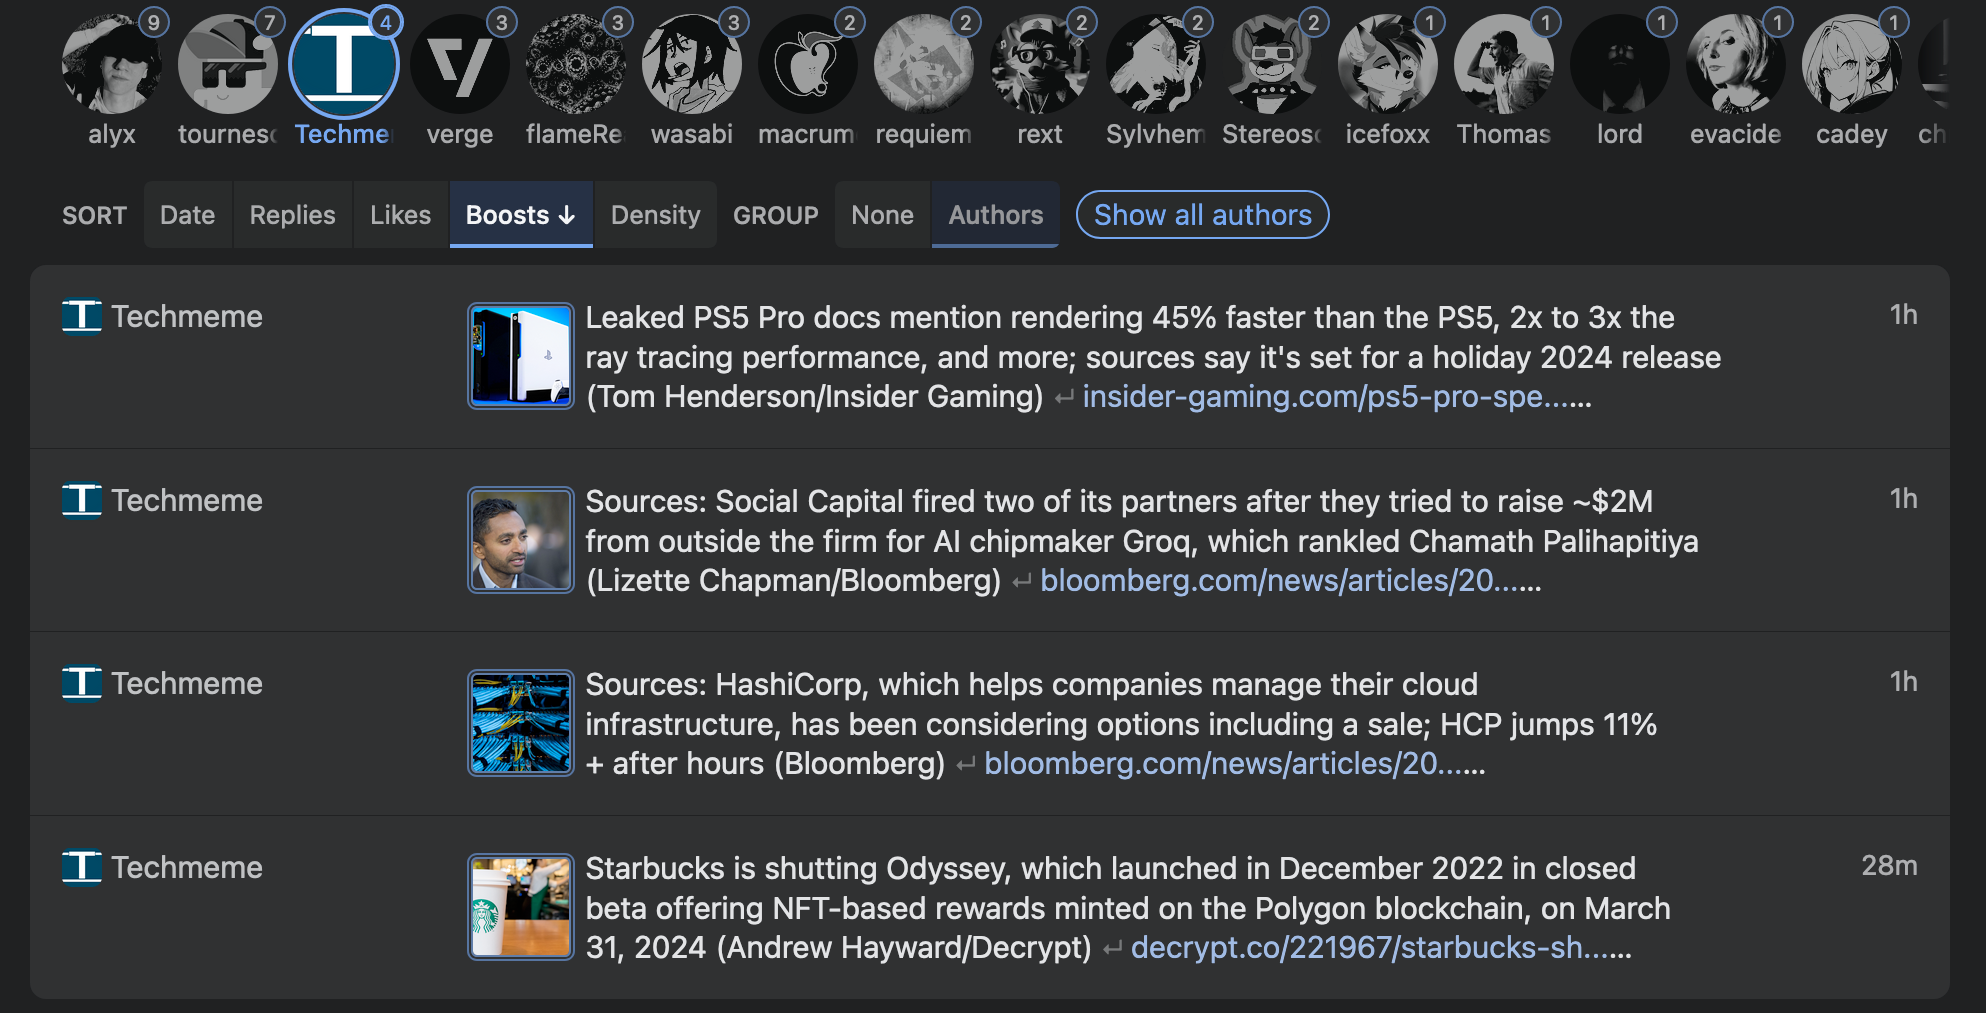This screenshot has width=1986, height=1013.
Task: Select the verge author avatar
Action: tap(460, 64)
